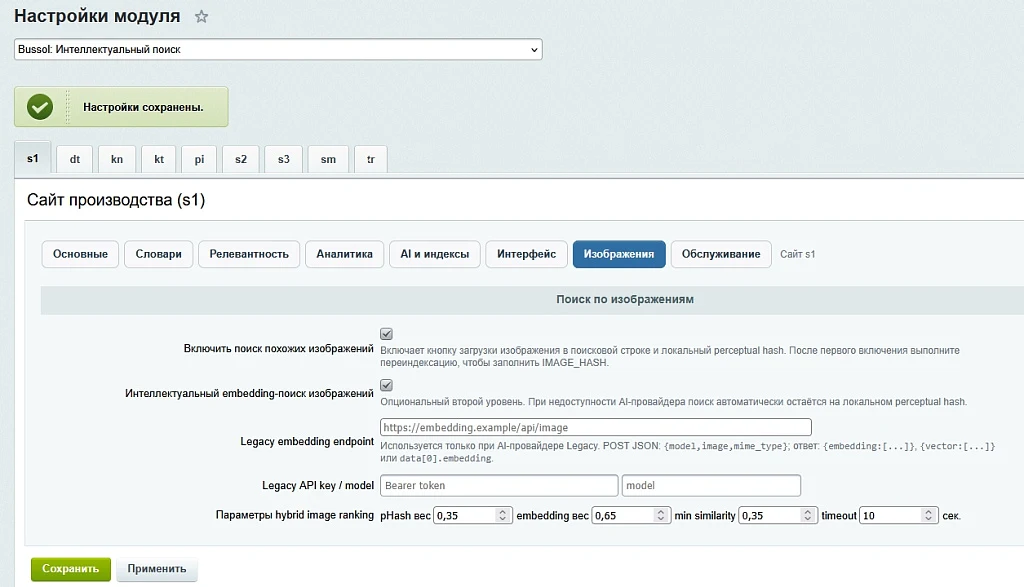Adjust the embedding вес spinner arrows

click(660, 515)
